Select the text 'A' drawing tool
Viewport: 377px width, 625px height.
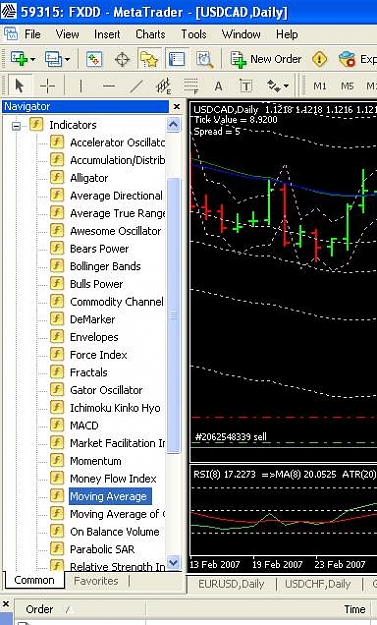(x=218, y=86)
